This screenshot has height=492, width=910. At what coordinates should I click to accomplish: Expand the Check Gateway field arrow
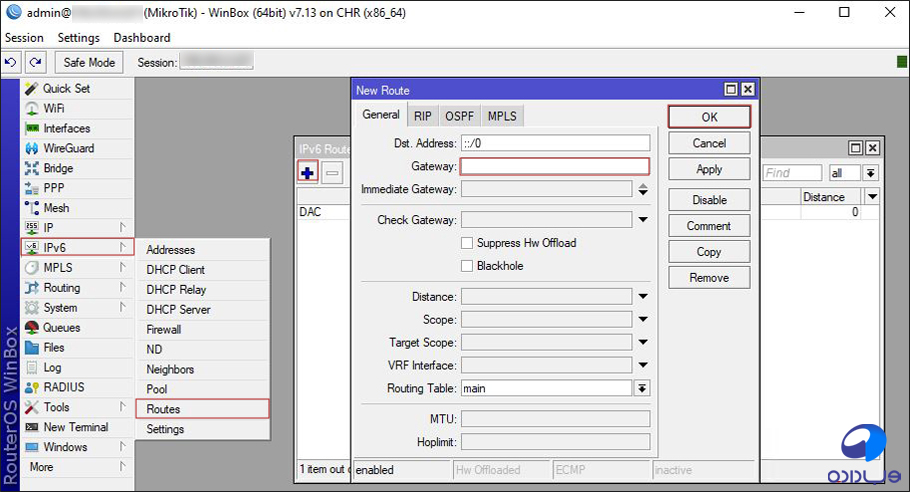click(643, 220)
